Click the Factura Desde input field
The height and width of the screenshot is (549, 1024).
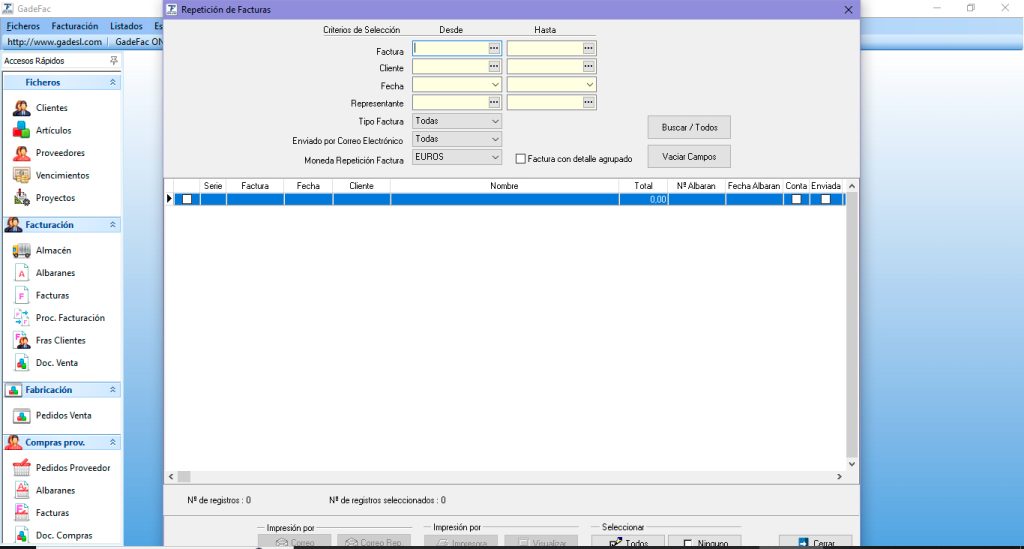450,48
